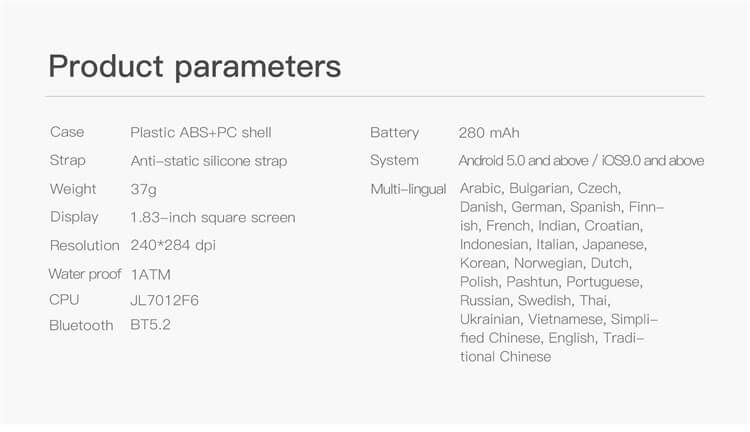This screenshot has height=432, width=750.
Task: Select the 280 mAh battery value
Action: (489, 133)
